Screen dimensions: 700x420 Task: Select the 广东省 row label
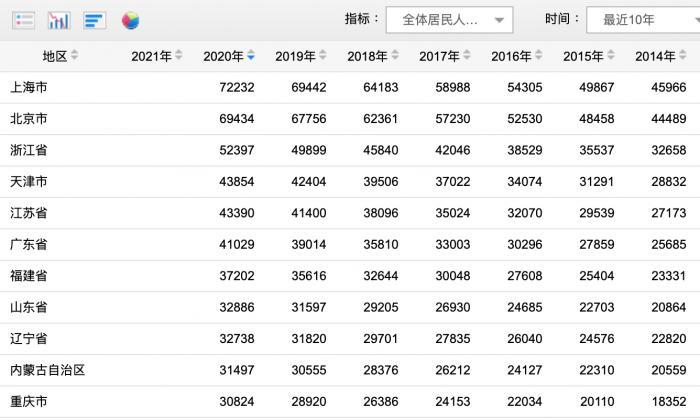point(29,245)
